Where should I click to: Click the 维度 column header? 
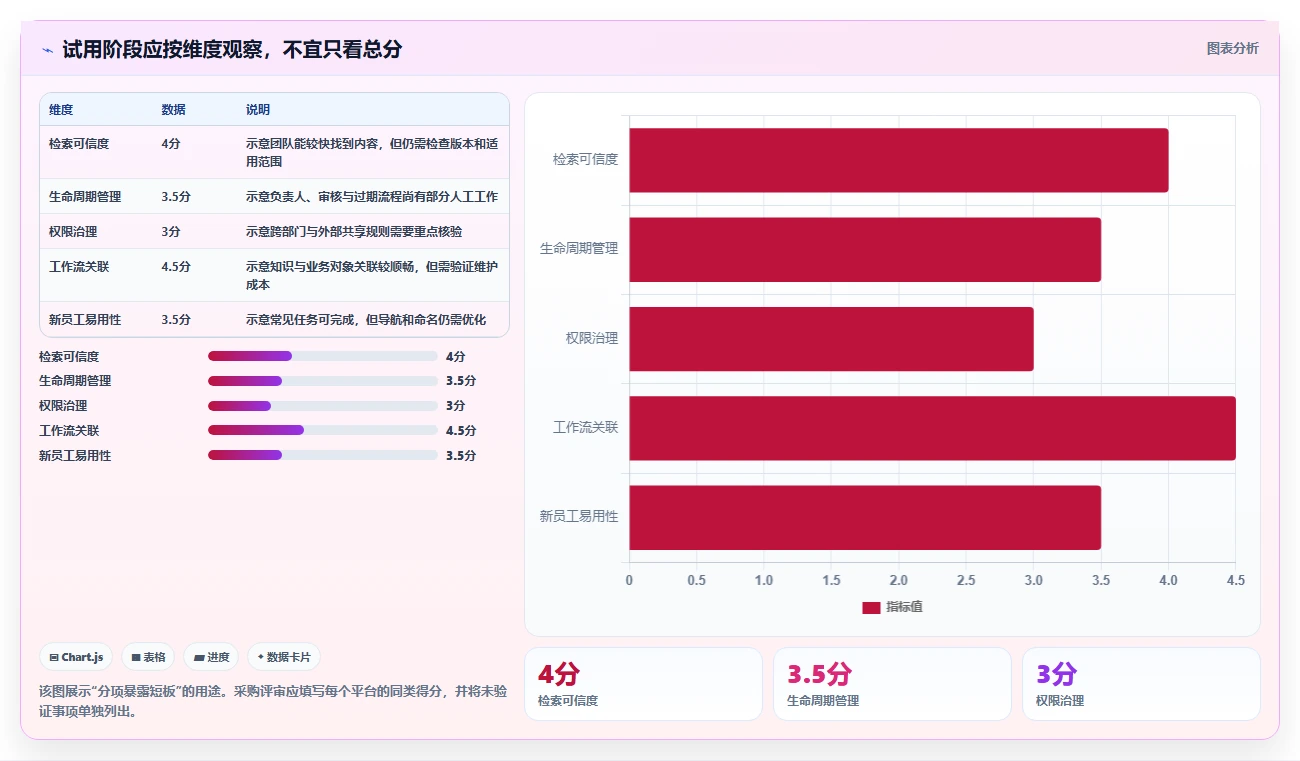(x=61, y=109)
